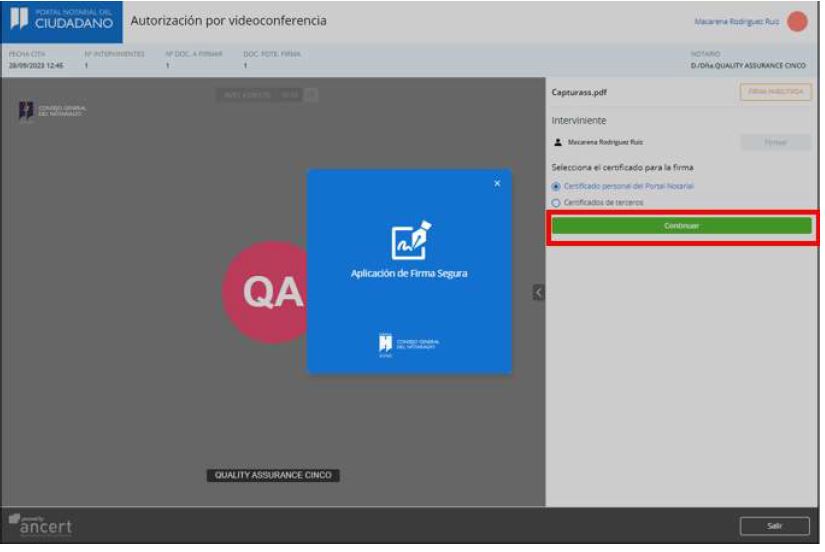Image resolution: width=825 pixels, height=552 pixels.
Task: Click the Consejo General del Notariado video watermark
Action: 50,111
